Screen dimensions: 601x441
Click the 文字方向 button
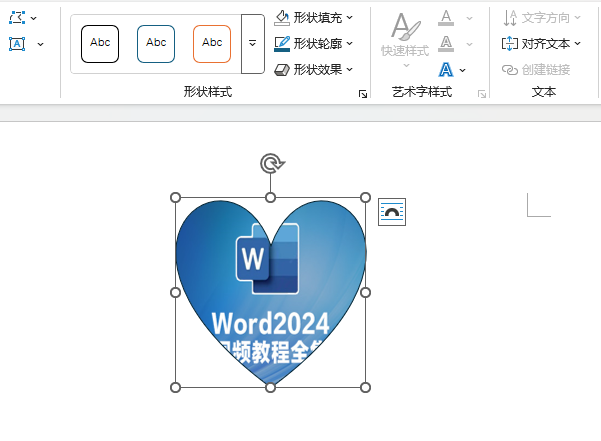click(542, 18)
